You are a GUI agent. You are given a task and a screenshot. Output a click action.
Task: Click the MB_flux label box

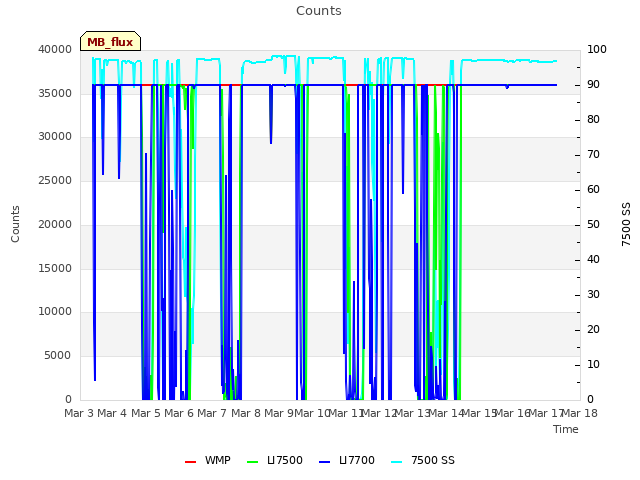(110, 41)
